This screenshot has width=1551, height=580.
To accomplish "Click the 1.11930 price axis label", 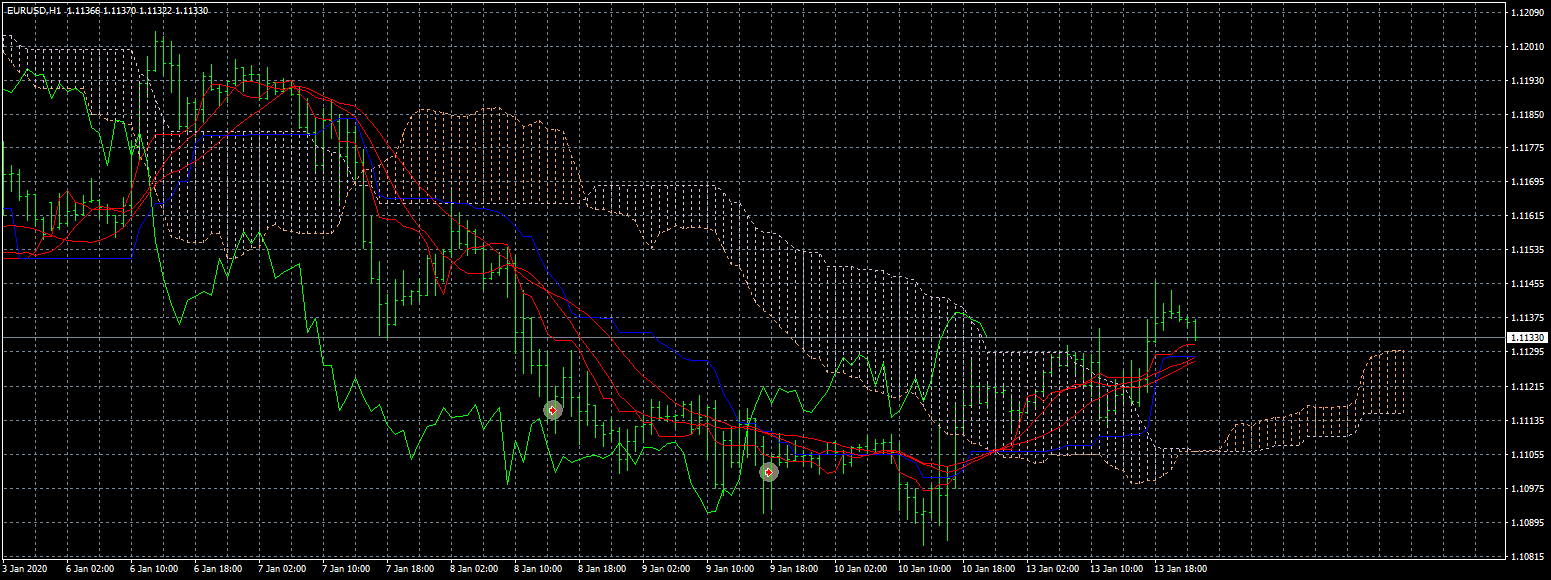I will coord(1529,81).
